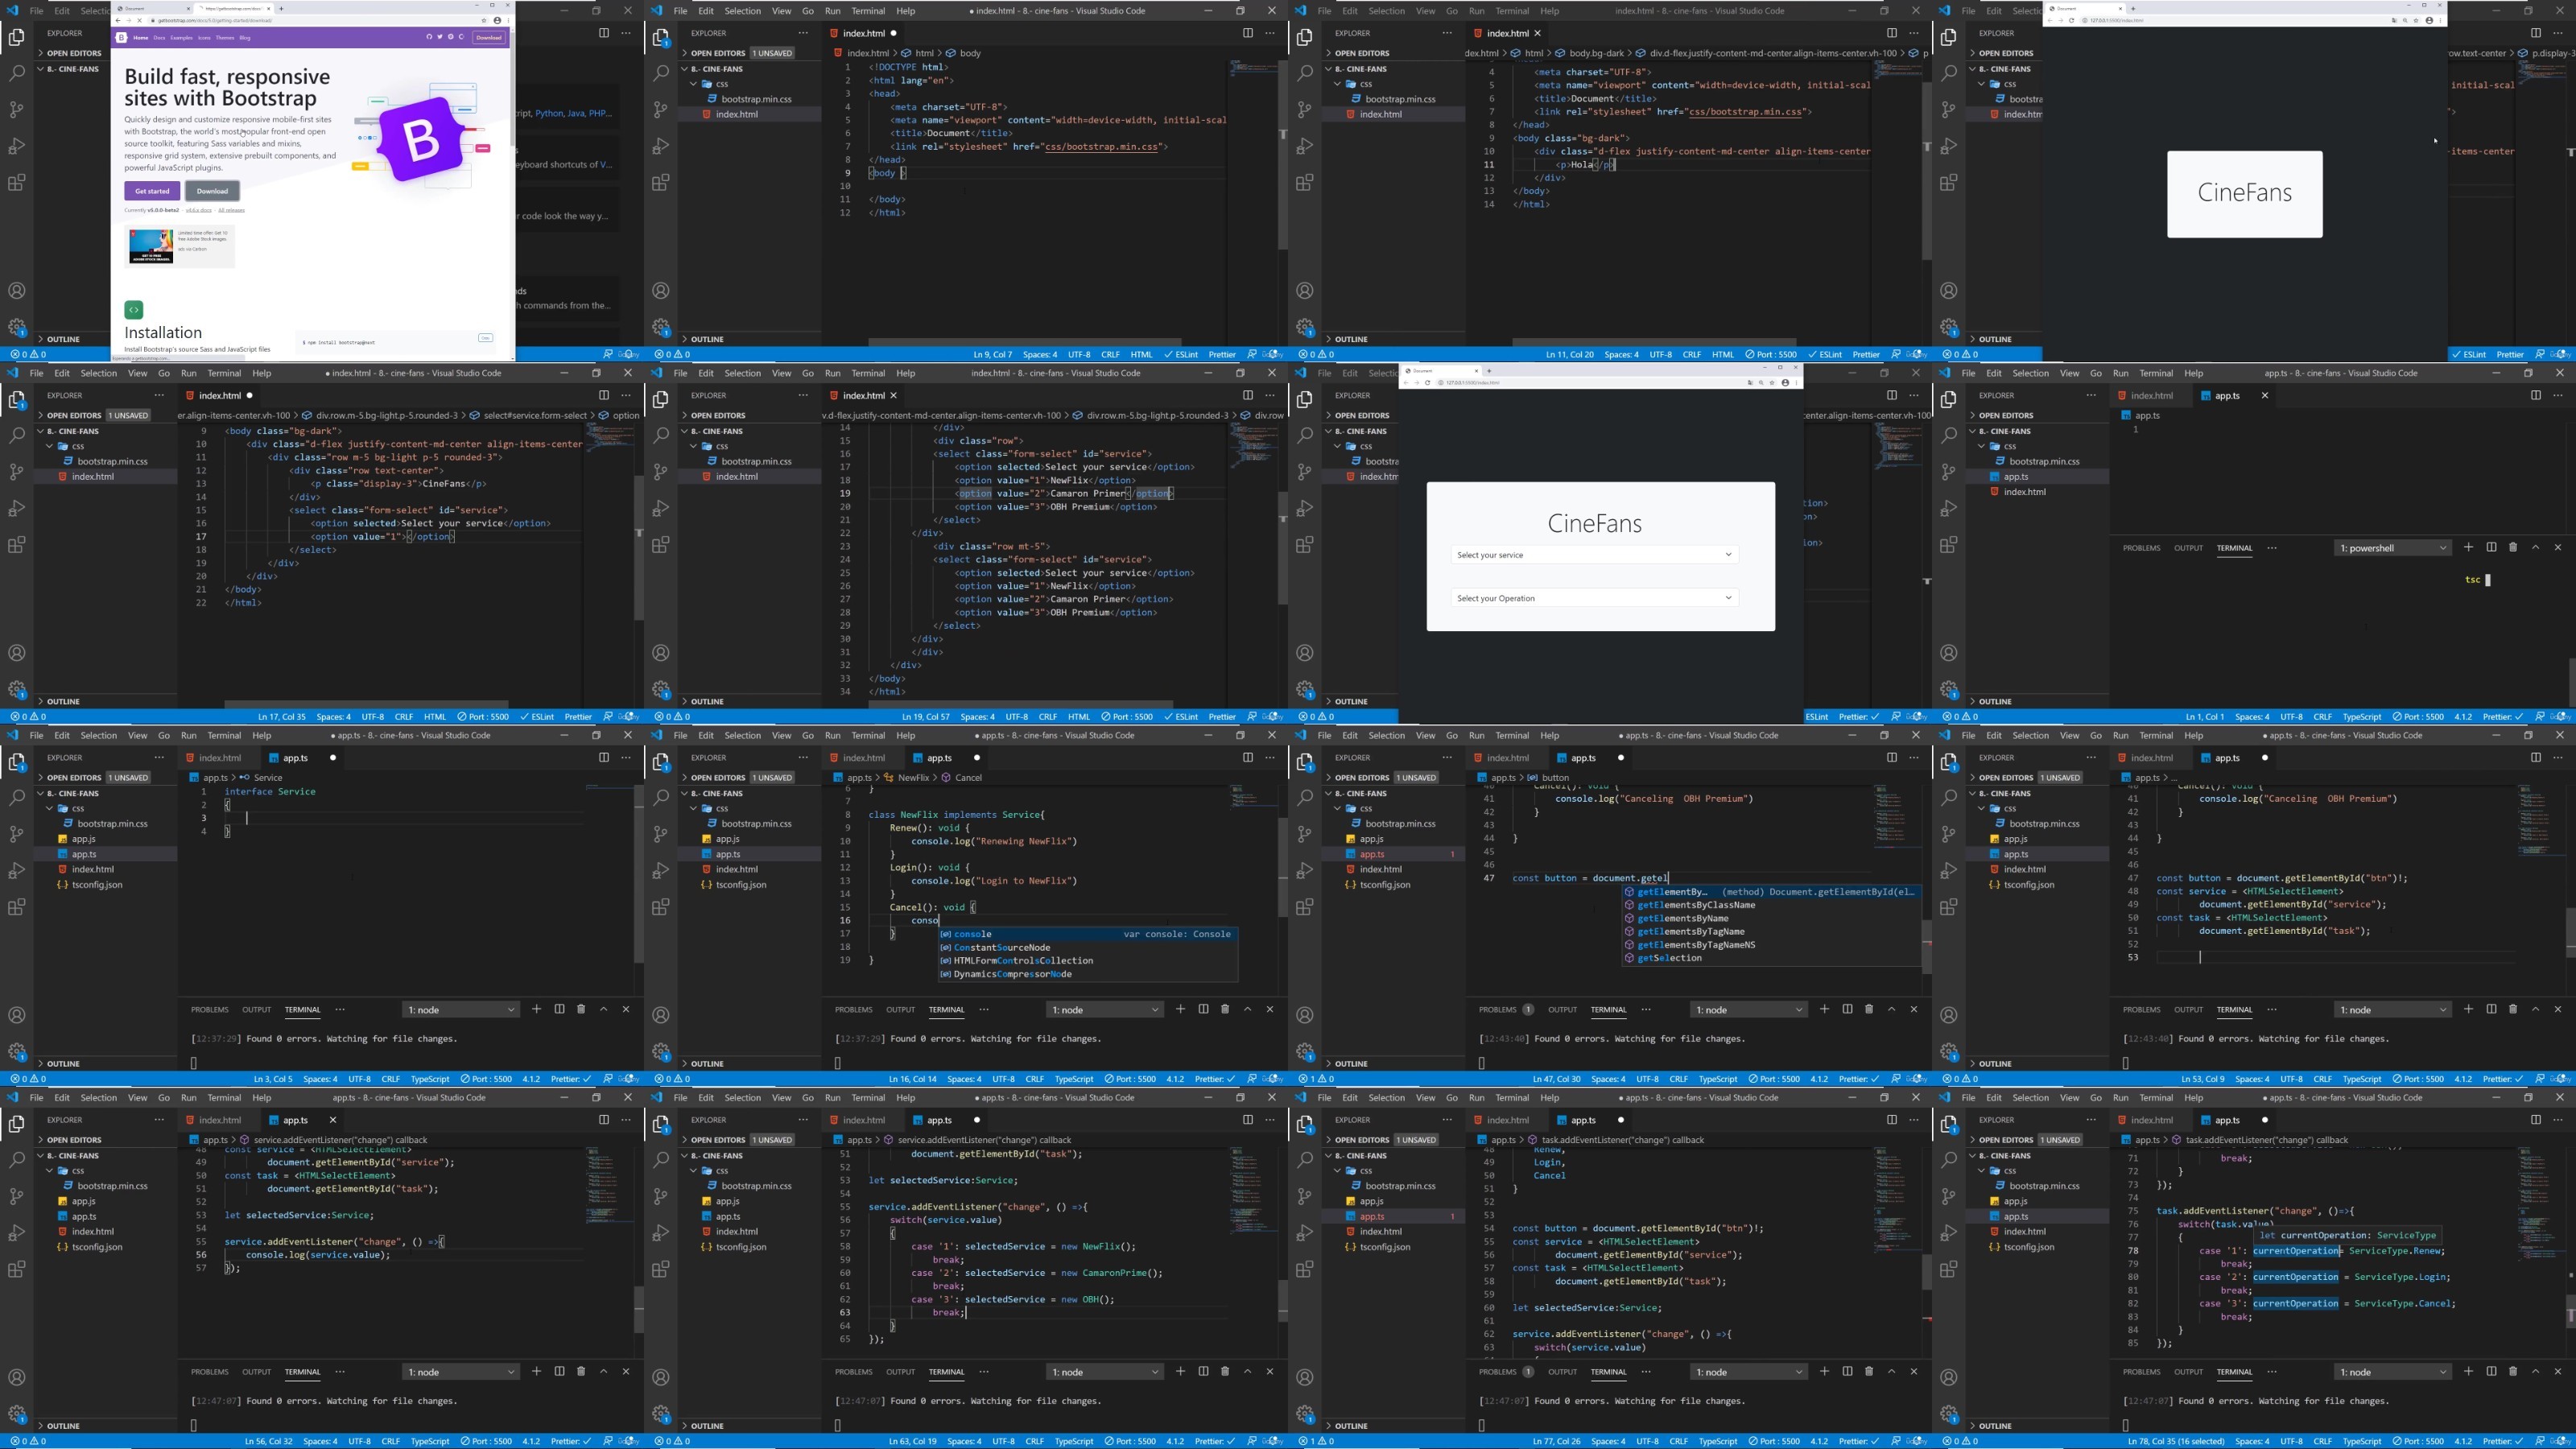Kill terminal via trash icon beside powershell dropdown

[x=2513, y=548]
